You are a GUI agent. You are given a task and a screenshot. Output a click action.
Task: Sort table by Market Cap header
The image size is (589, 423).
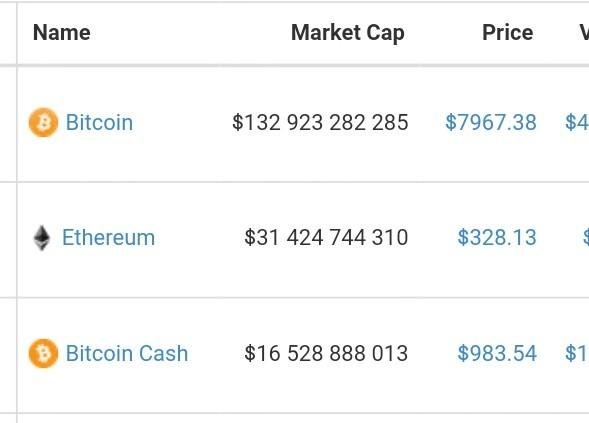point(348,33)
